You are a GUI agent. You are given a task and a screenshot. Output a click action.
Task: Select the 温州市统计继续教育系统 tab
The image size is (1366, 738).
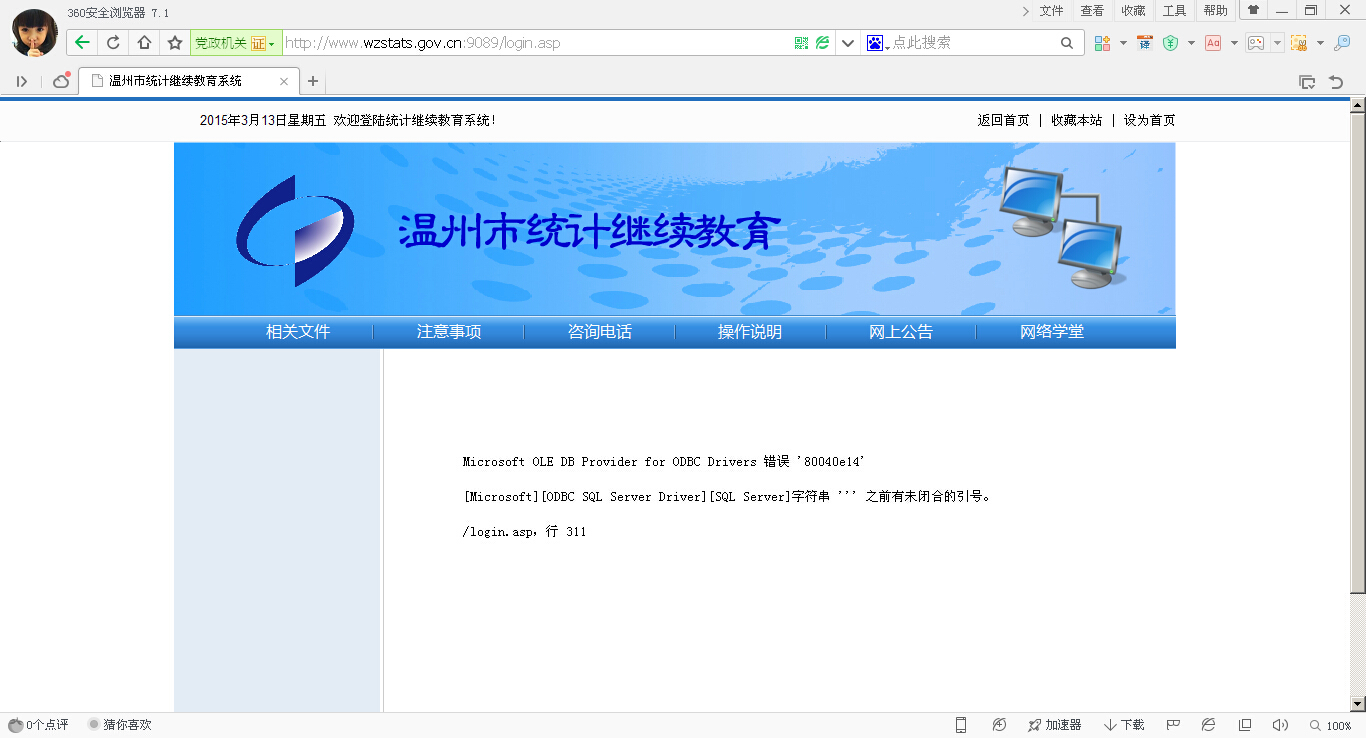point(188,81)
